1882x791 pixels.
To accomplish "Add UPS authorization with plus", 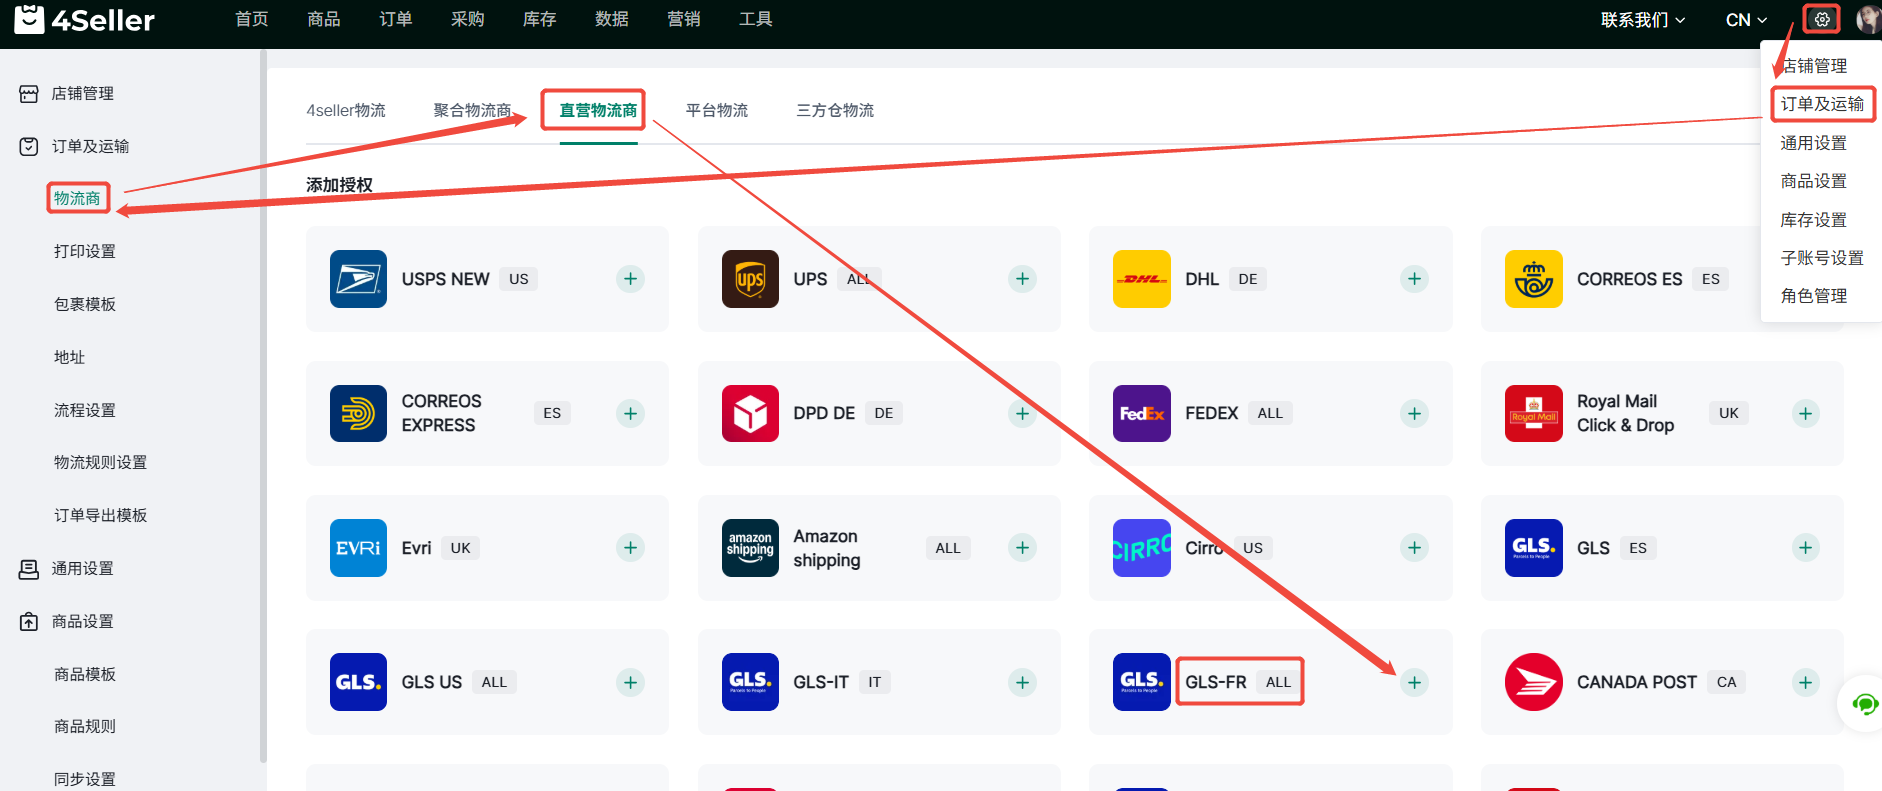I will (x=1022, y=279).
